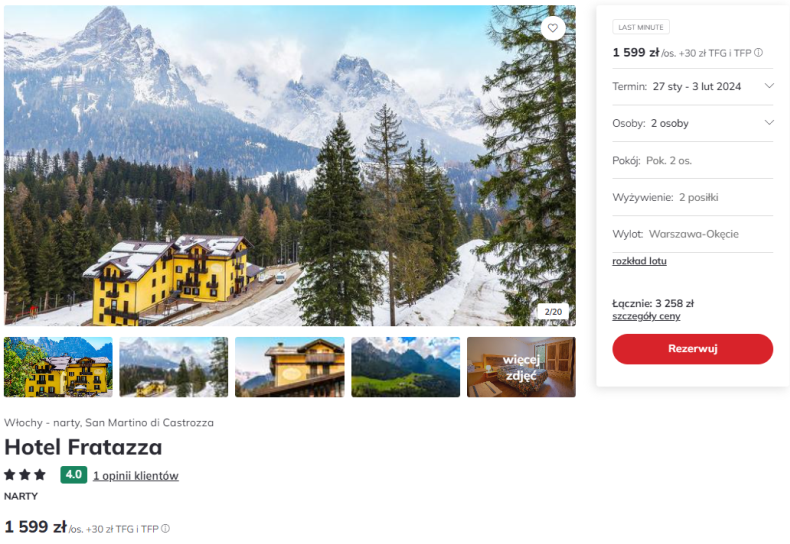Click the three-star hotel rating
This screenshot has width=790, height=544.
(x=25, y=474)
